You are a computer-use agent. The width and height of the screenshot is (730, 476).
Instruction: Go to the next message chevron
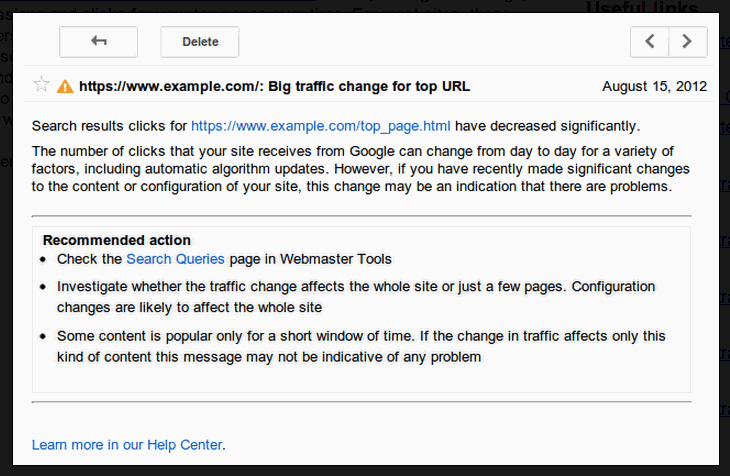(x=687, y=42)
